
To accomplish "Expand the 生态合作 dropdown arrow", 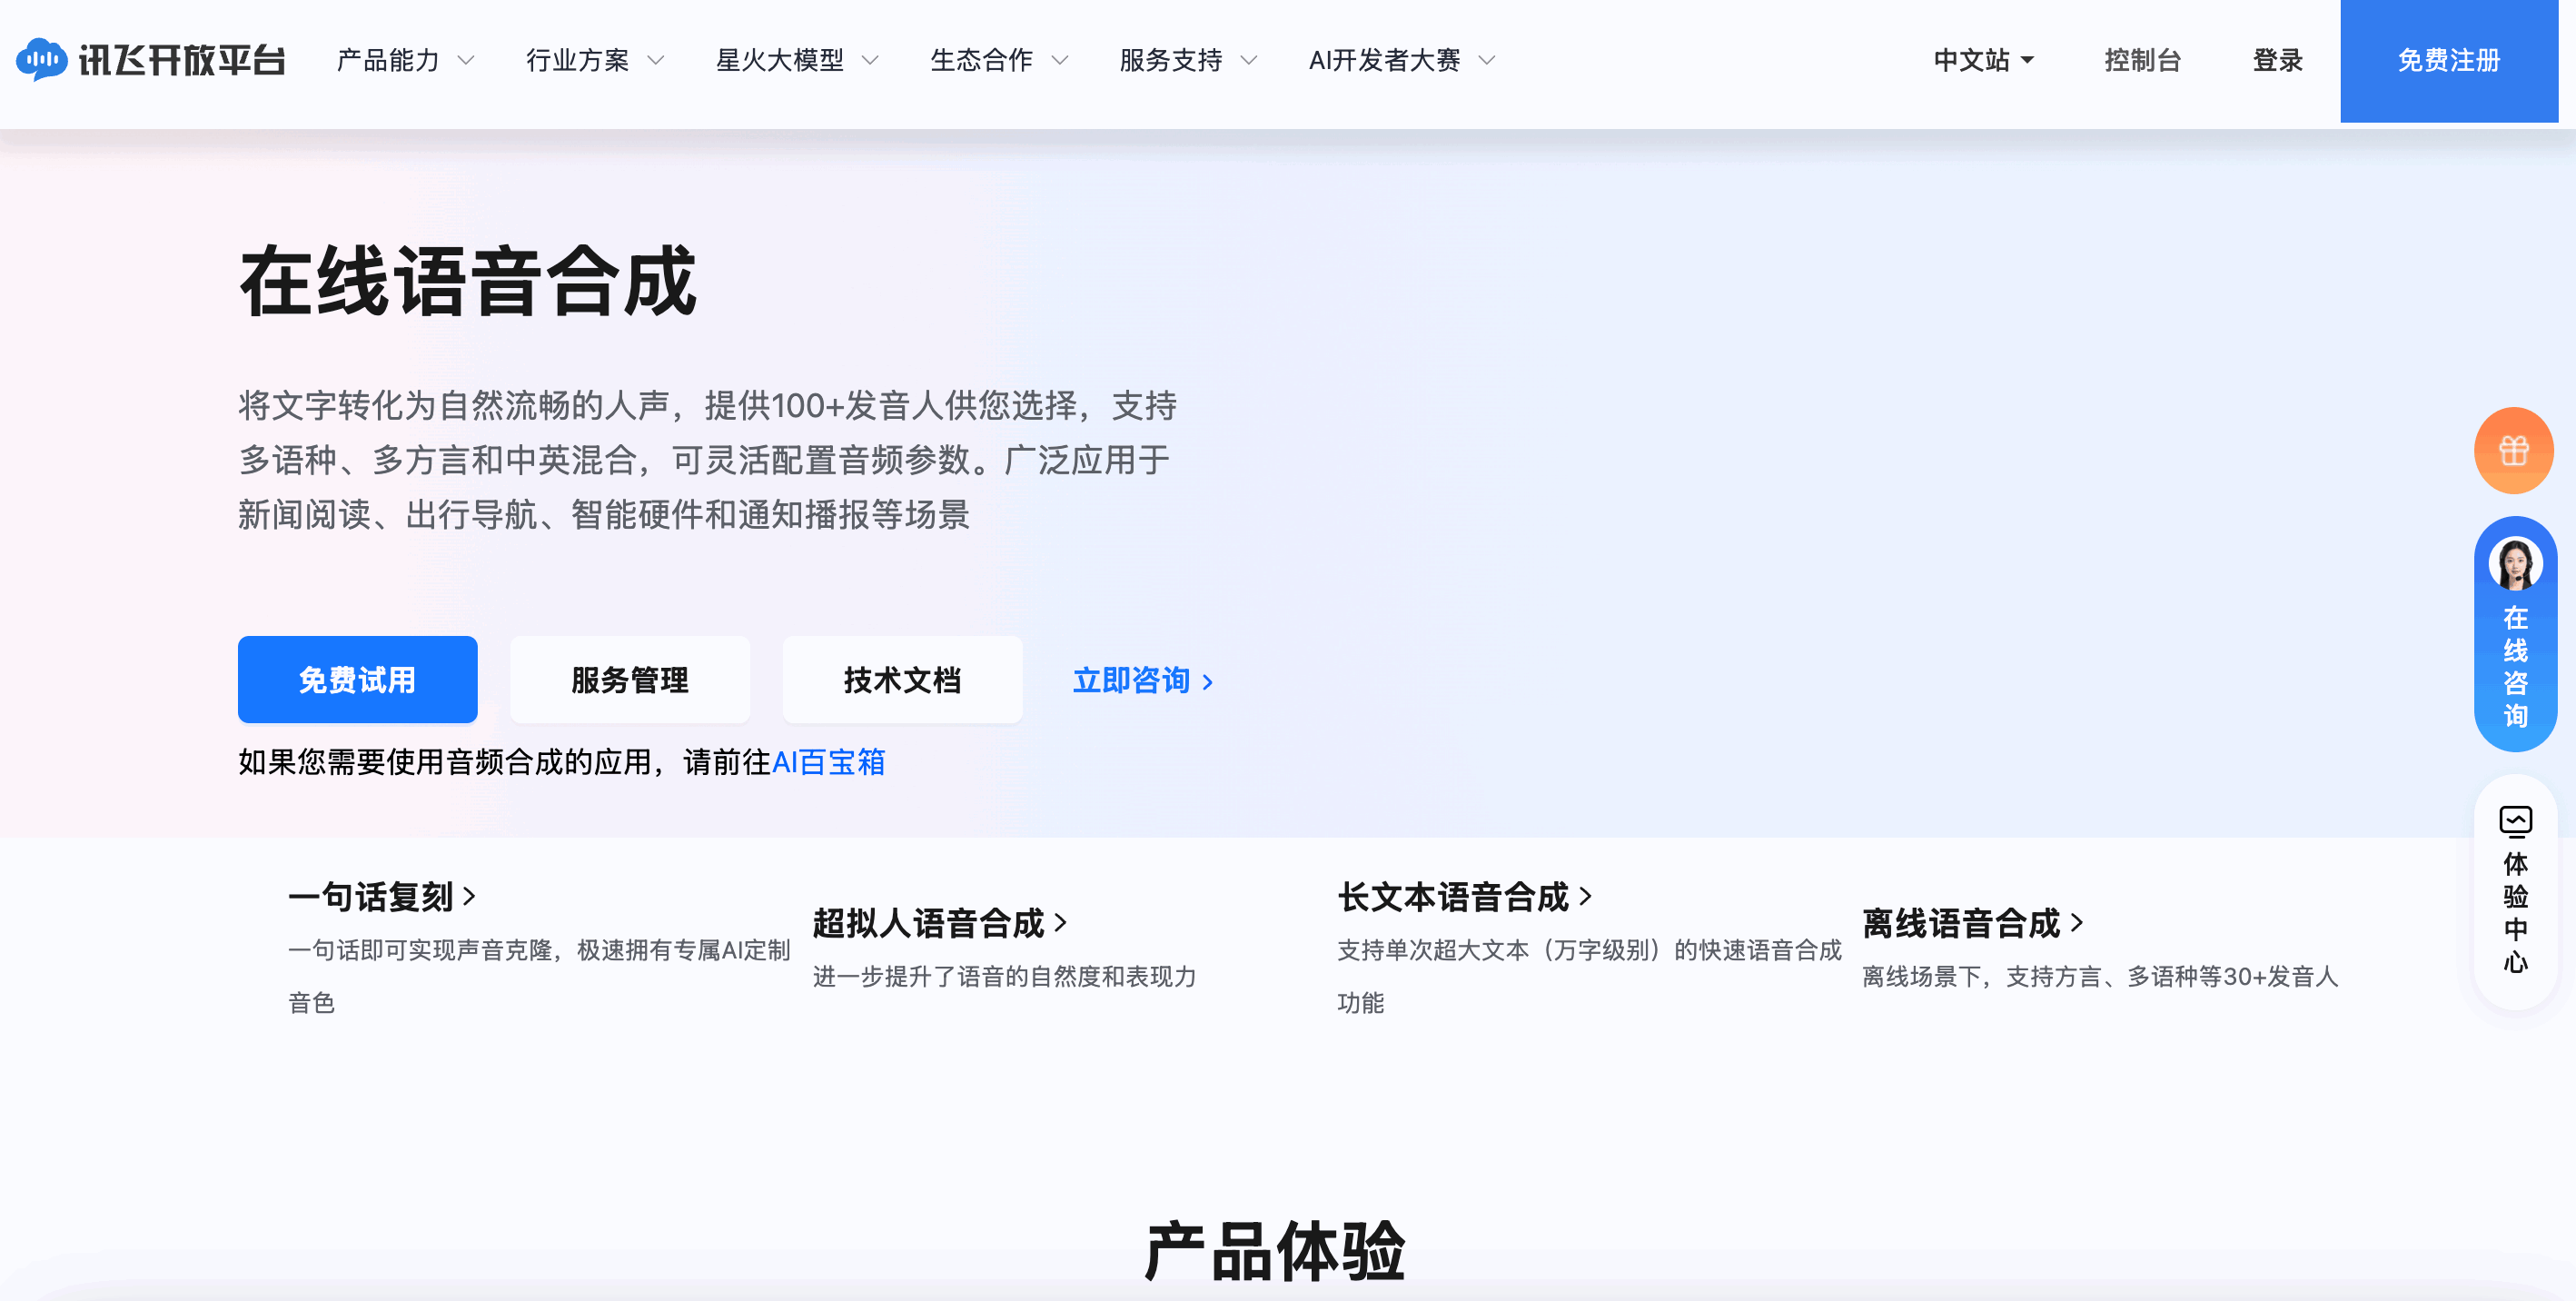I will 1060,60.
